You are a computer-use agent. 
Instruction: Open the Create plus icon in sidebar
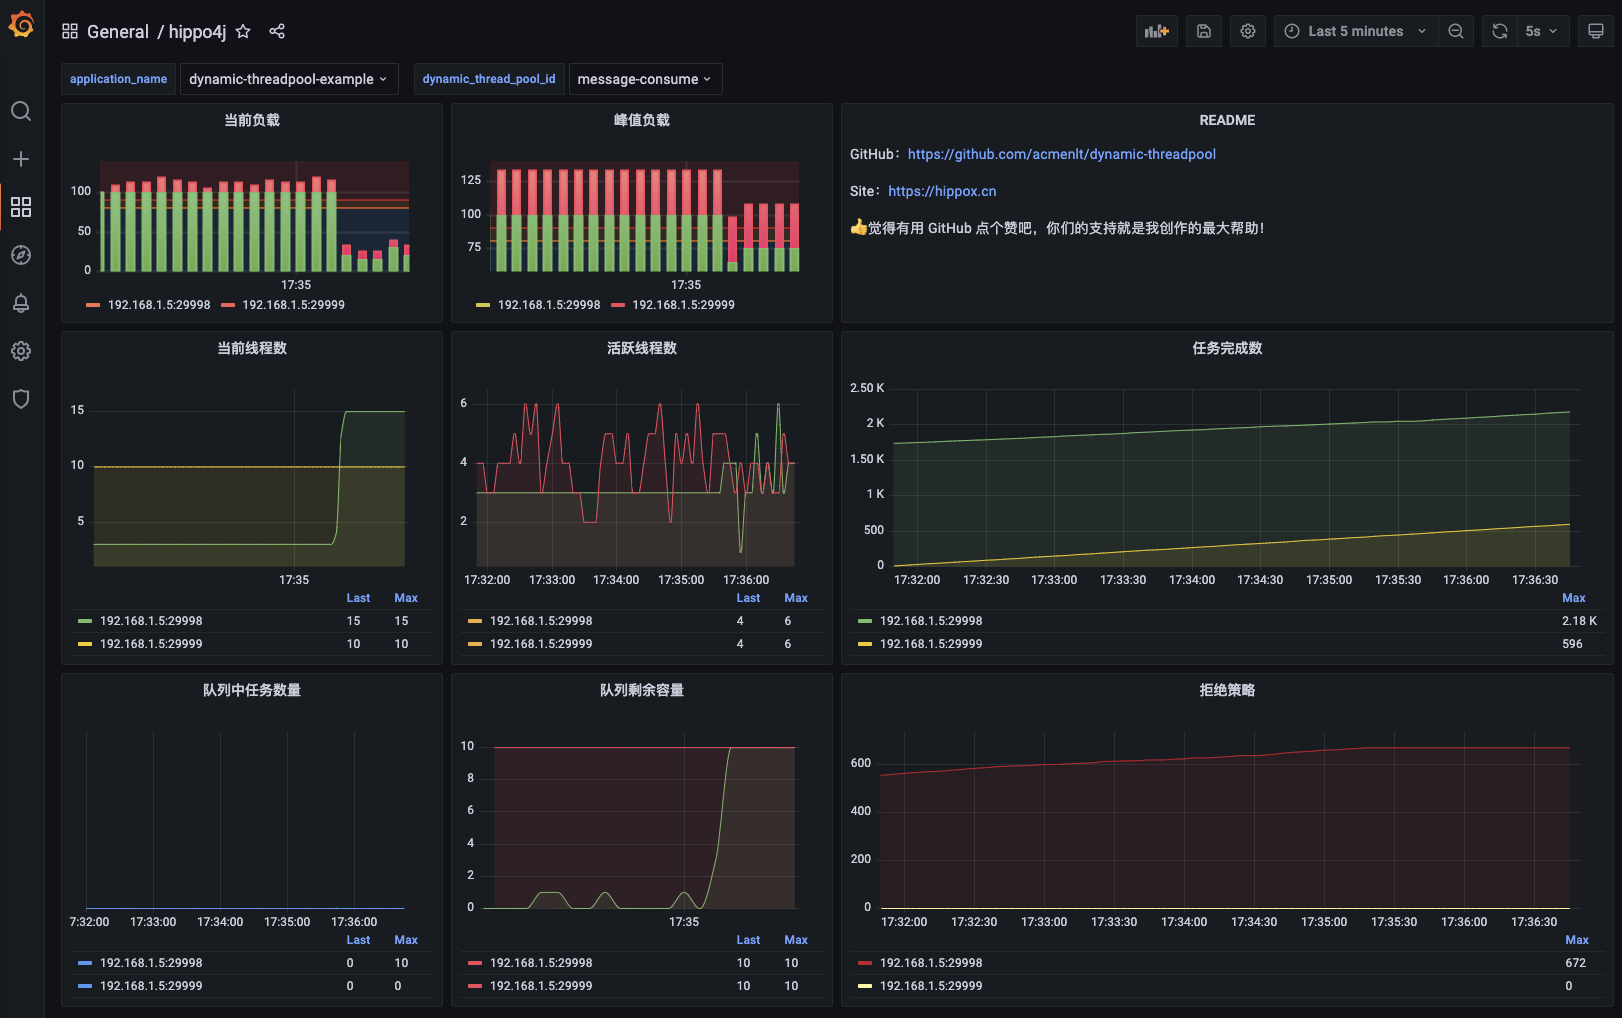tap(21, 159)
